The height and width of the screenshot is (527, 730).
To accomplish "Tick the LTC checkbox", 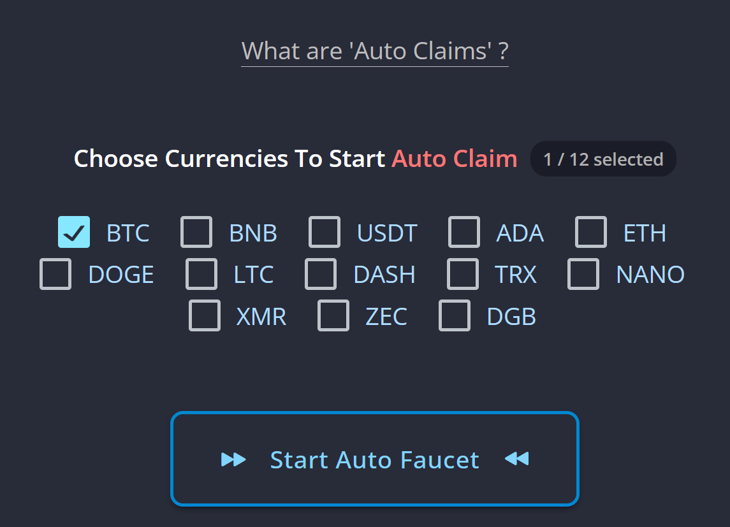I will 201,274.
